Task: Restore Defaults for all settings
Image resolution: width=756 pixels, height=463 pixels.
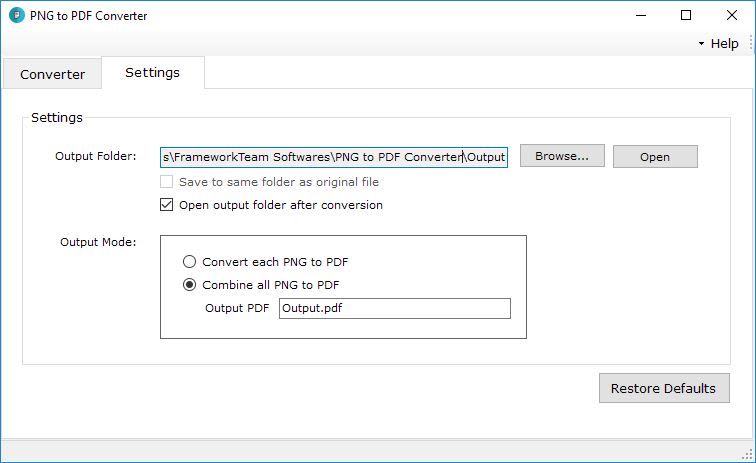Action: [x=664, y=388]
